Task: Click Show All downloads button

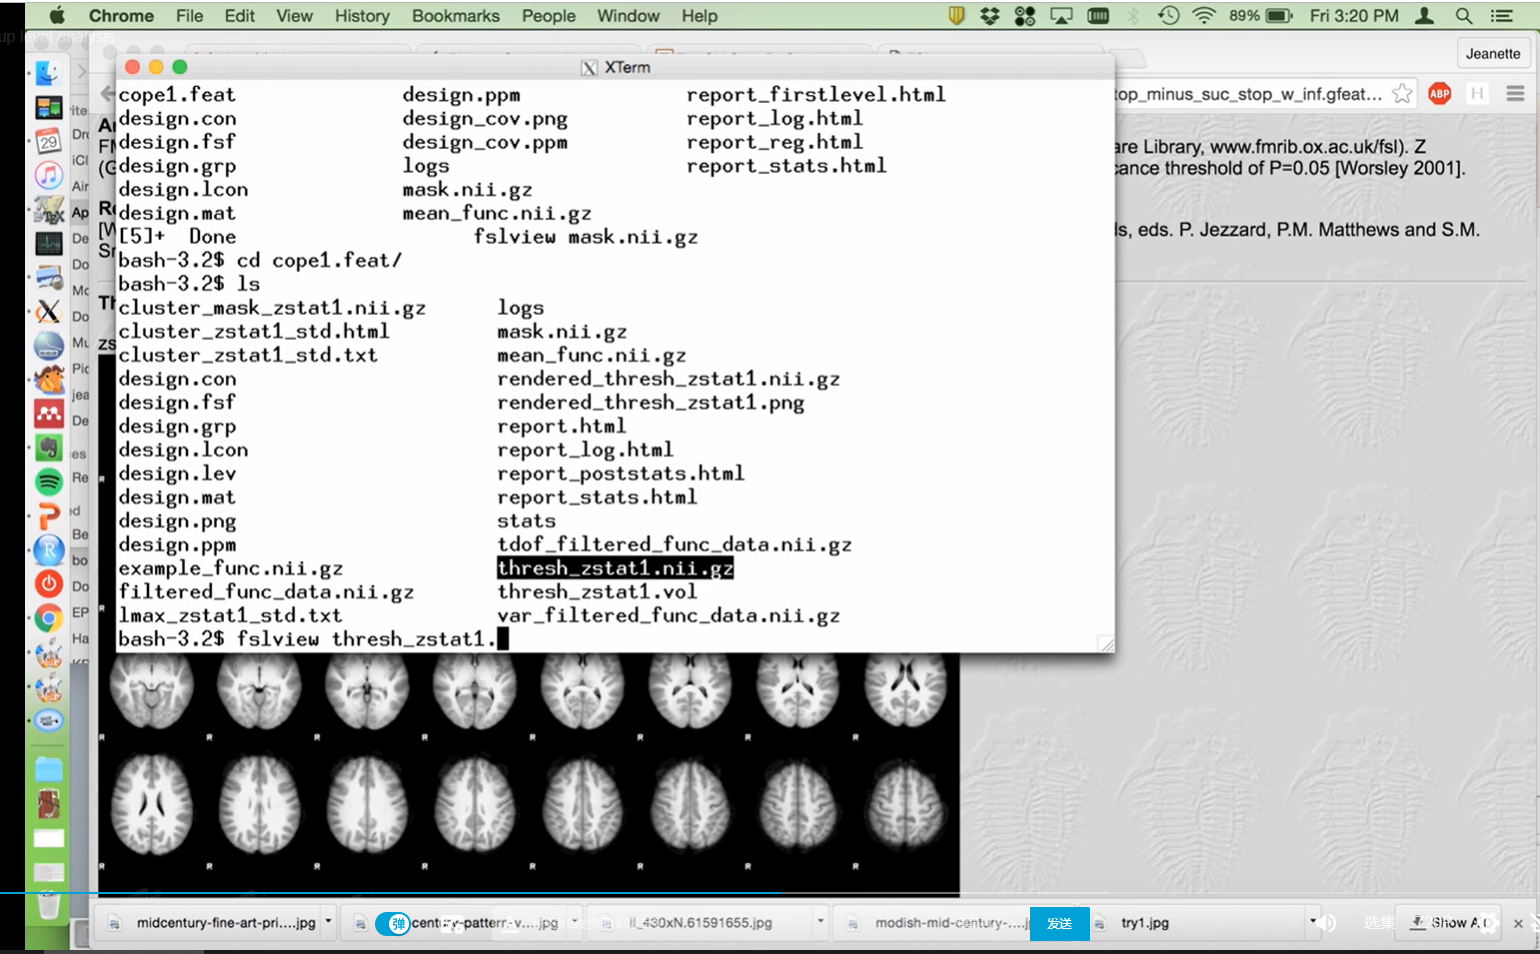Action: click(x=1451, y=922)
